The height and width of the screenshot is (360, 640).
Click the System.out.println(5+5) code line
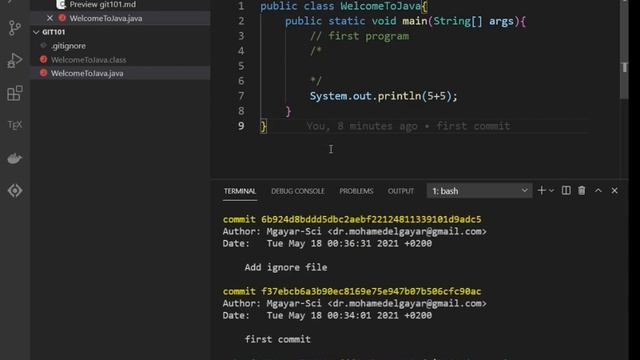383,96
